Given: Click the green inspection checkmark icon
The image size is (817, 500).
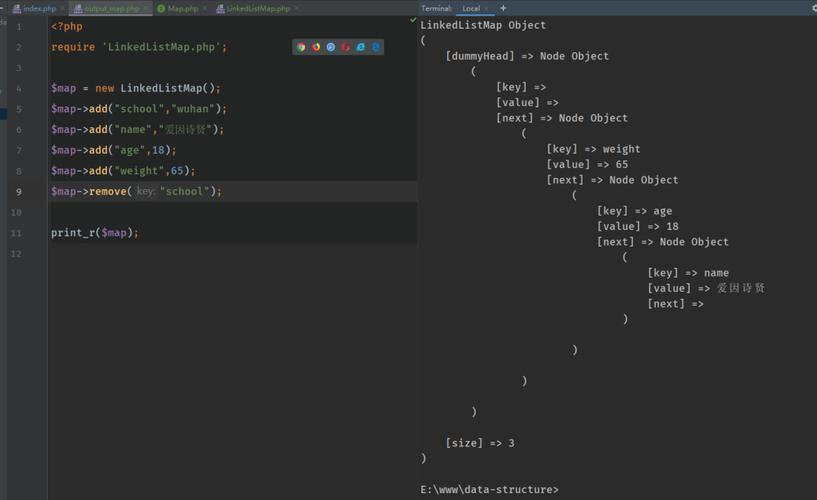Looking at the screenshot, I should pyautogui.click(x=413, y=20).
